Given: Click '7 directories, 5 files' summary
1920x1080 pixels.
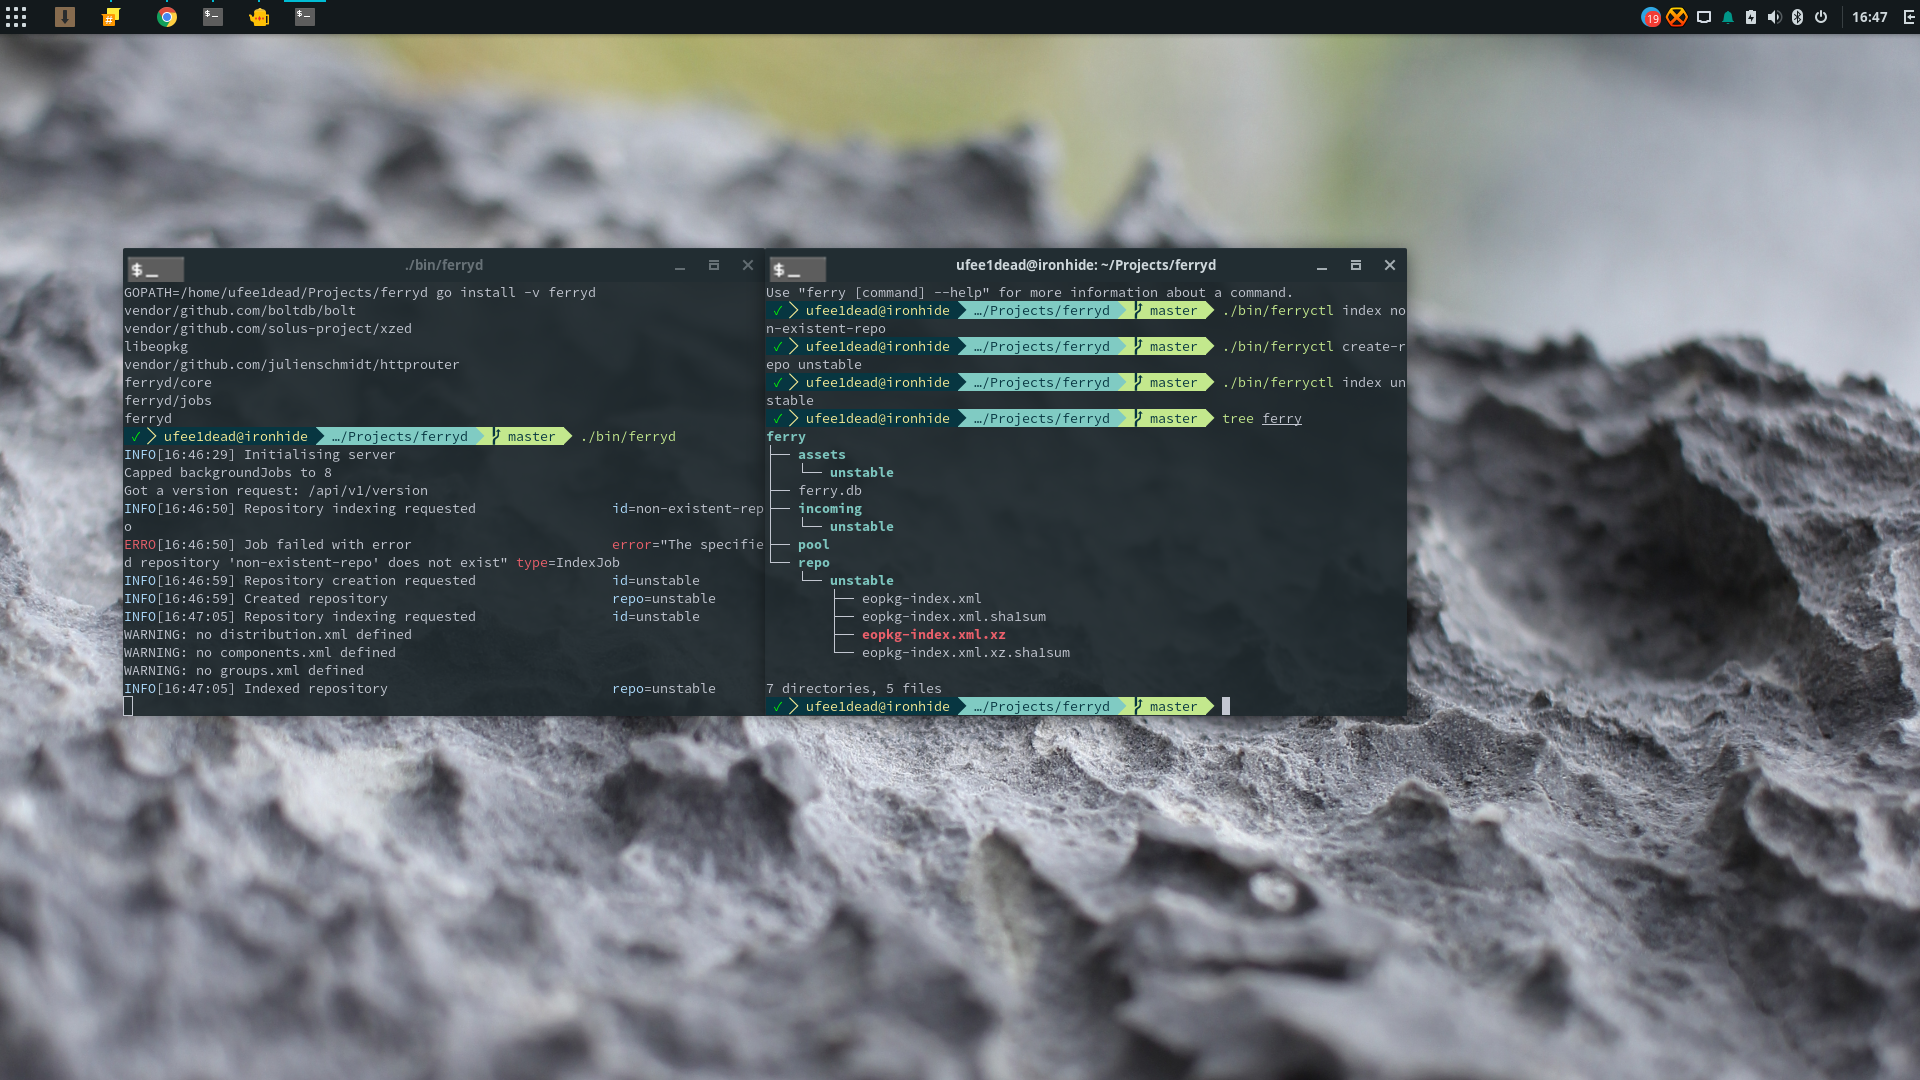Looking at the screenshot, I should tap(854, 689).
